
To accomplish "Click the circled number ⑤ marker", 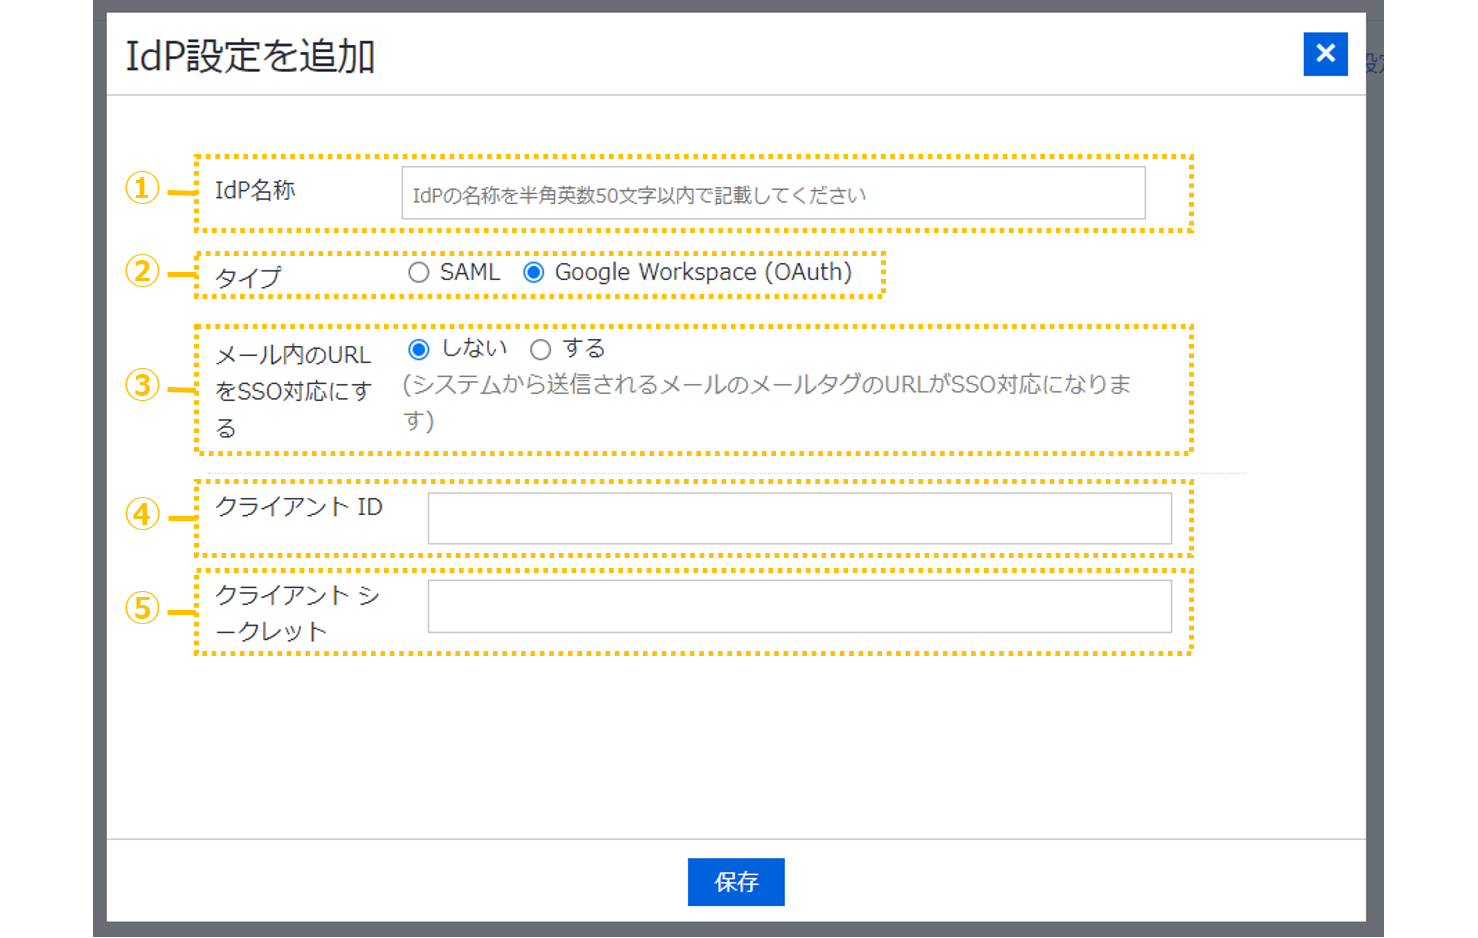I will (x=142, y=608).
